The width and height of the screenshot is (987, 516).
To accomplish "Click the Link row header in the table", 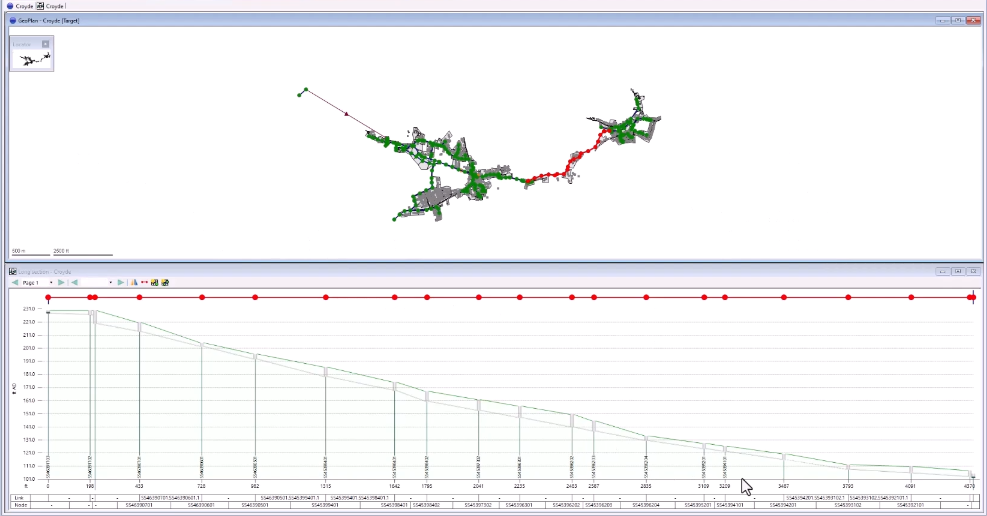I will 19,498.
